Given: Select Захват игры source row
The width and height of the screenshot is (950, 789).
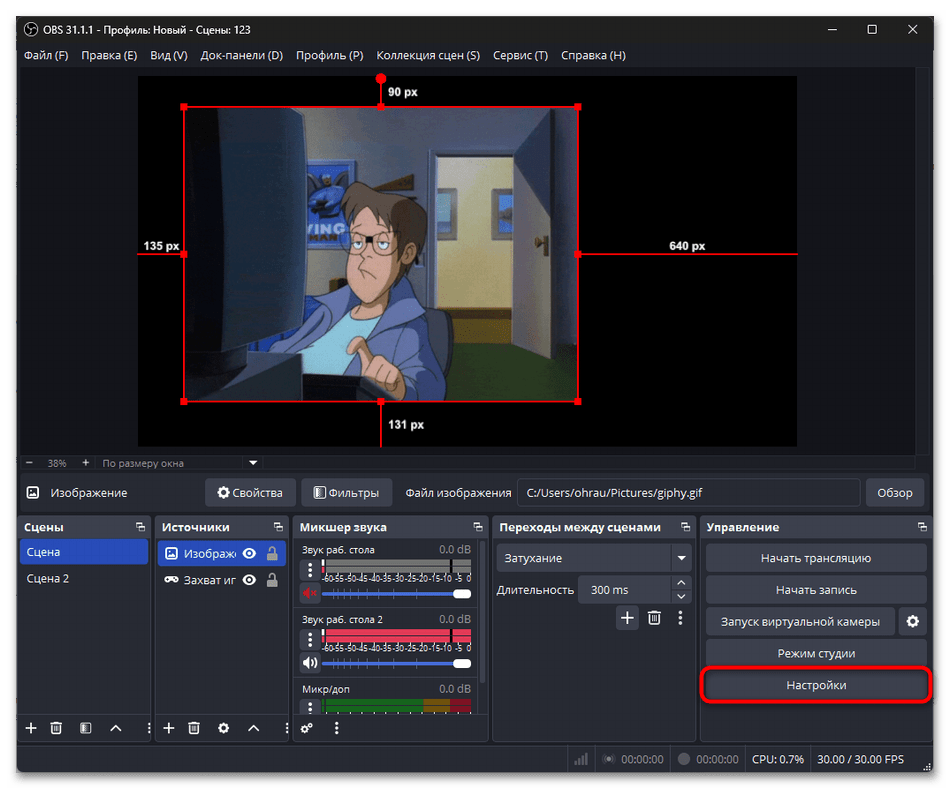Looking at the screenshot, I should [x=221, y=580].
